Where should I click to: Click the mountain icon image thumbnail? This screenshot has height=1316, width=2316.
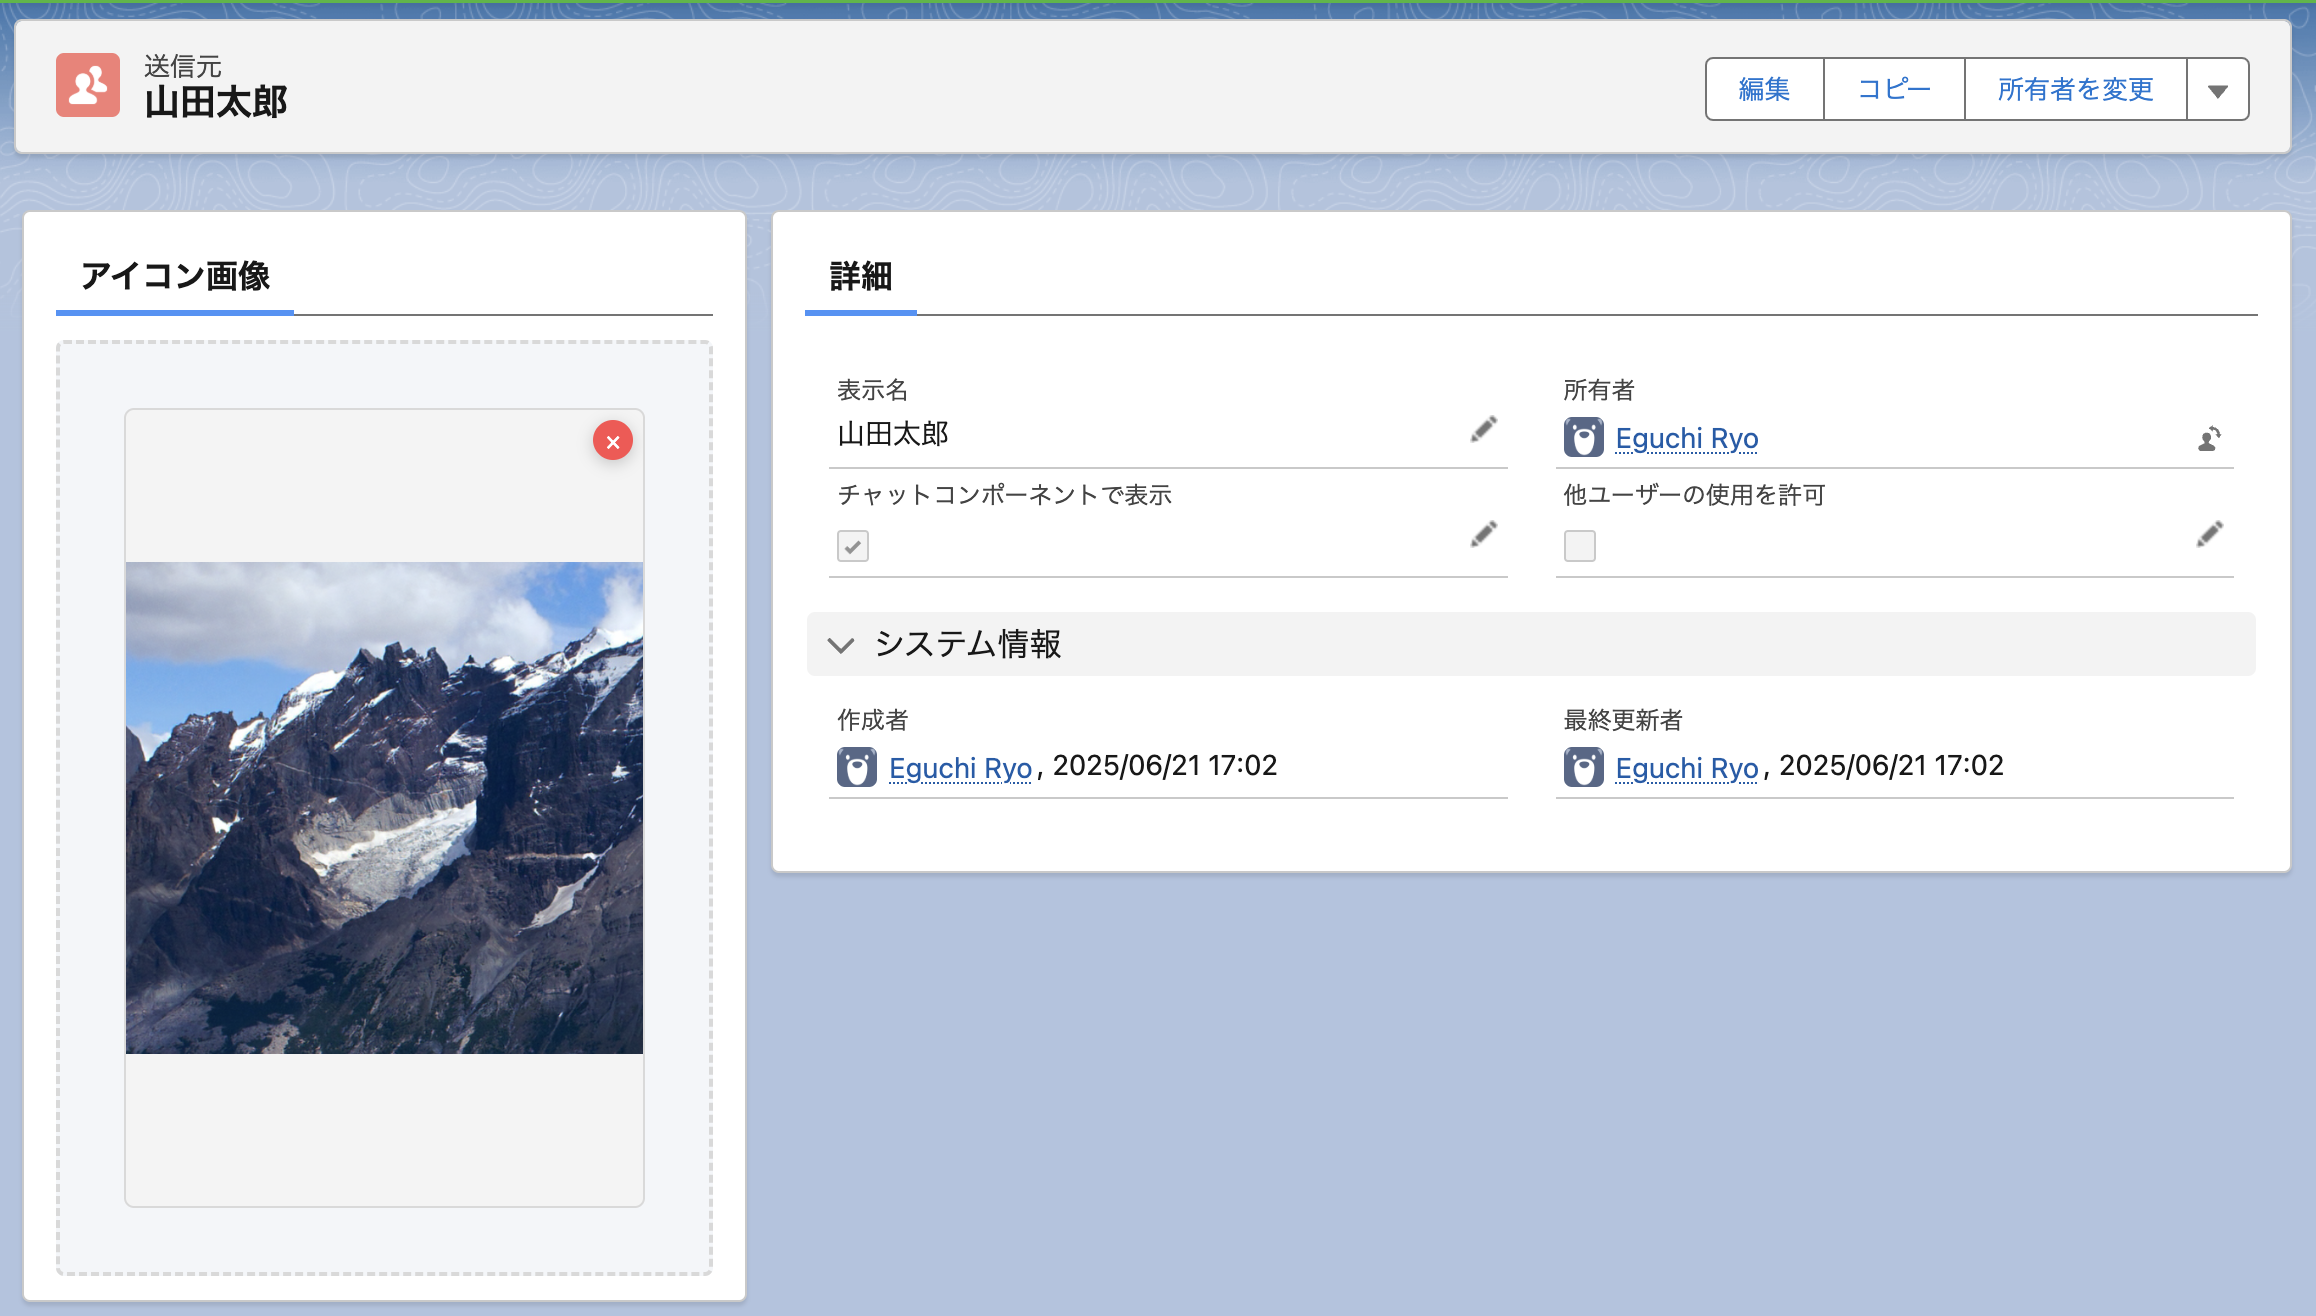pyautogui.click(x=384, y=808)
